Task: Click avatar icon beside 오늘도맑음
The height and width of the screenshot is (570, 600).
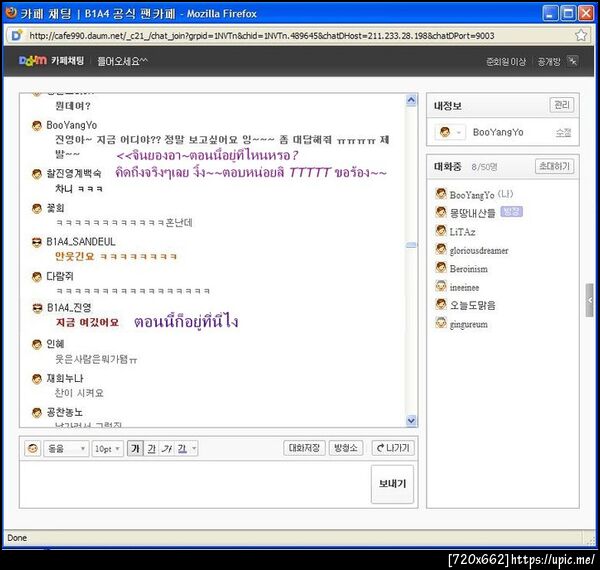Action: pos(441,305)
